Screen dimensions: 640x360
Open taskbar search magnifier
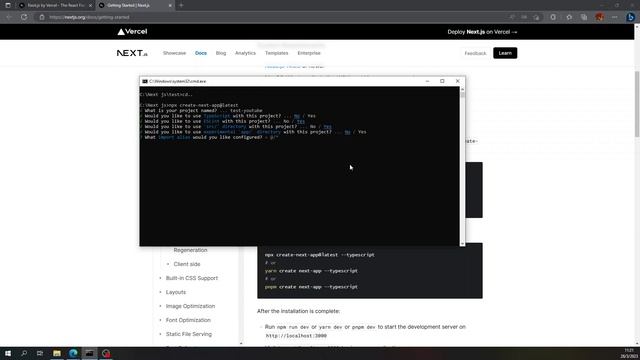pyautogui.click(x=24, y=353)
